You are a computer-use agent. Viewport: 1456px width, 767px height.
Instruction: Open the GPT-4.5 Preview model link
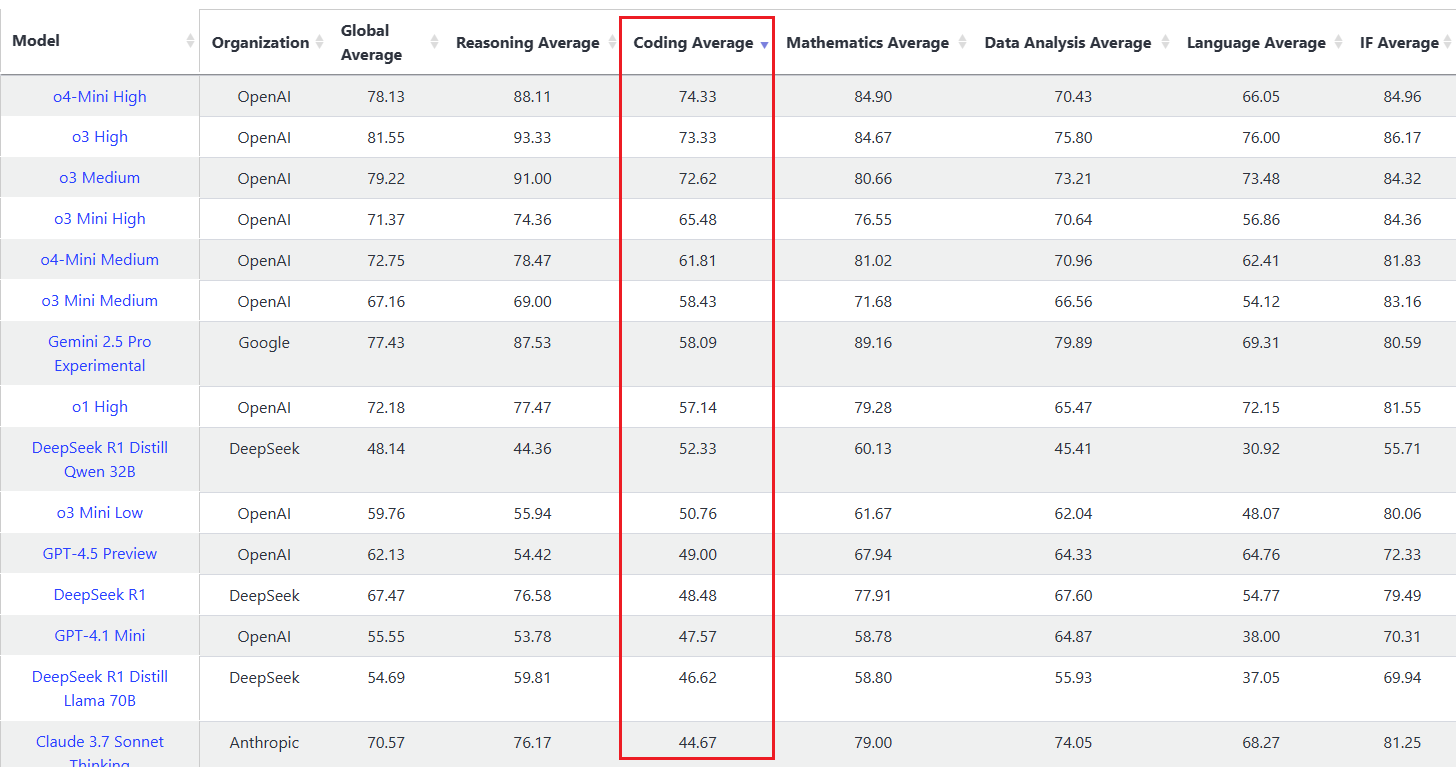point(100,554)
